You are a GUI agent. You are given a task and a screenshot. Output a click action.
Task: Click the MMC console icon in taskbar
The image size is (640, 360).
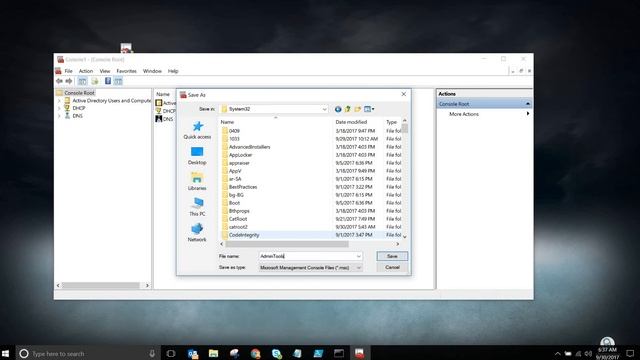(360, 353)
